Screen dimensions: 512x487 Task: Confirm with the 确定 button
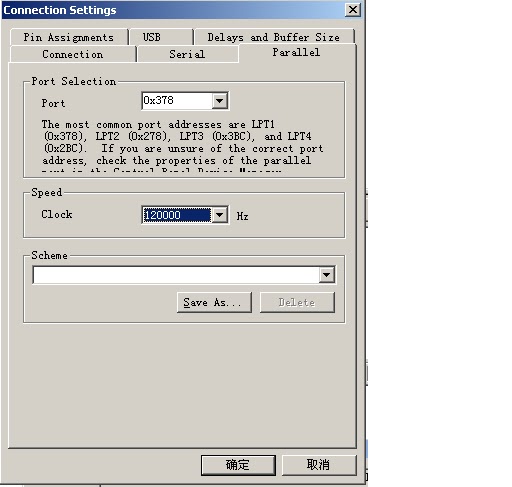[x=238, y=465]
